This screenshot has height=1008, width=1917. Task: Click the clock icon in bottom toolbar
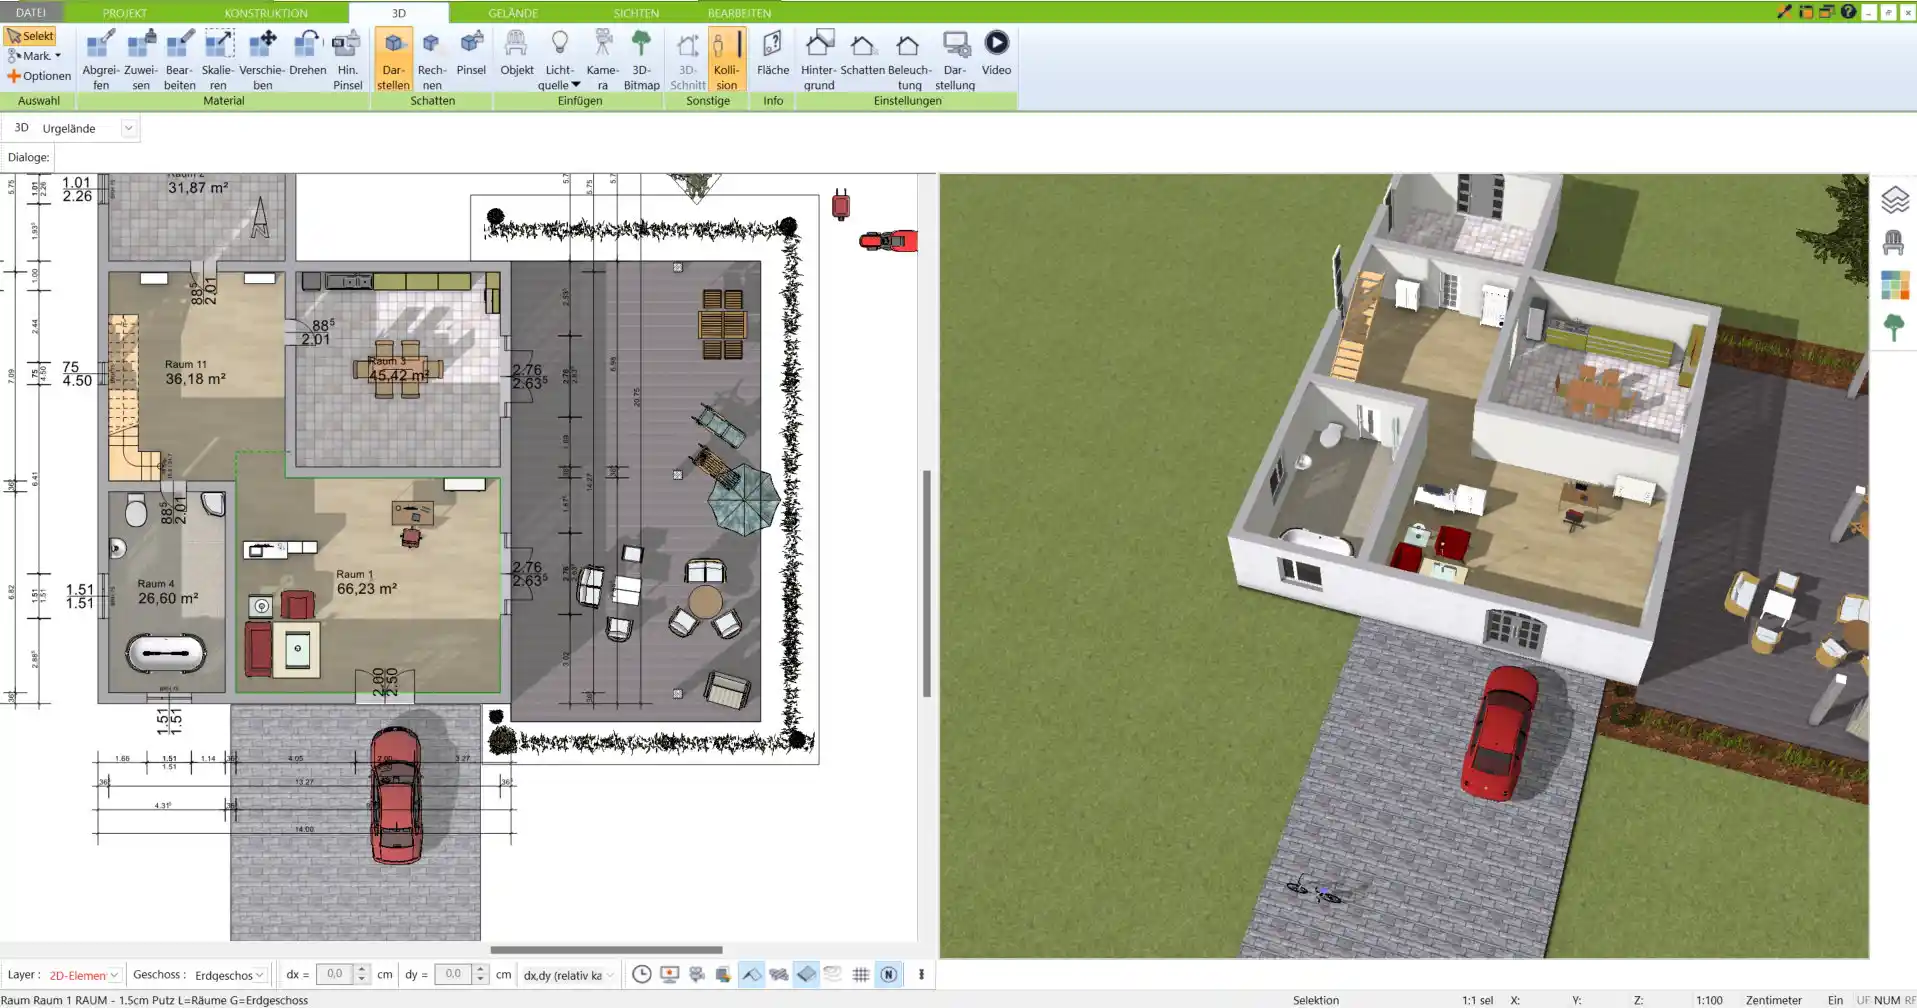pos(642,974)
